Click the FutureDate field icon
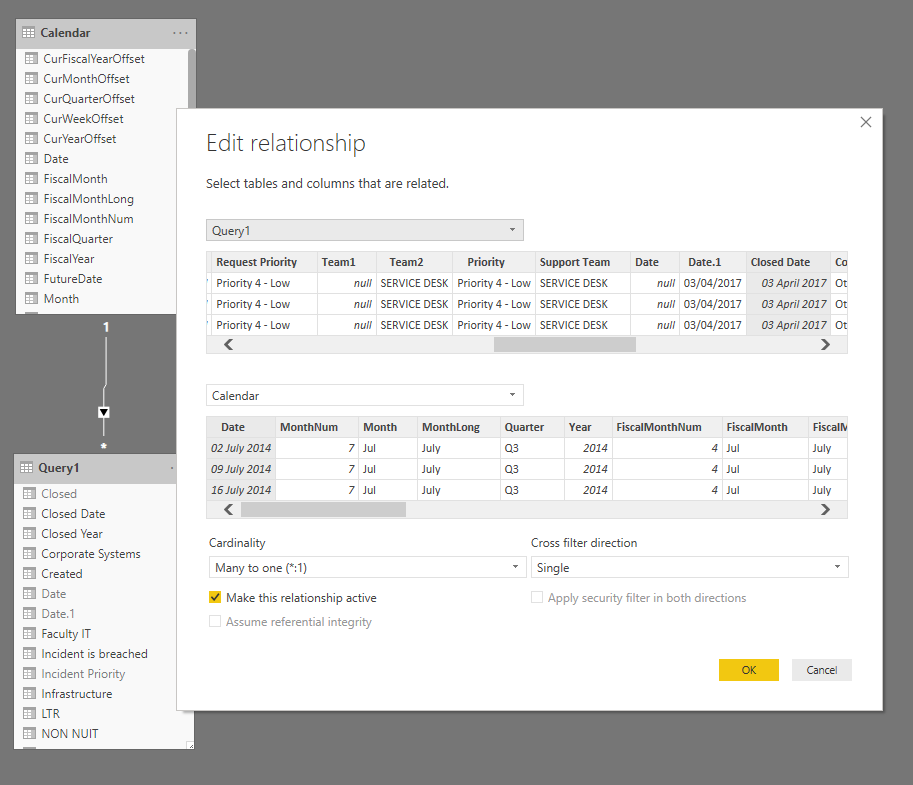 (x=31, y=278)
